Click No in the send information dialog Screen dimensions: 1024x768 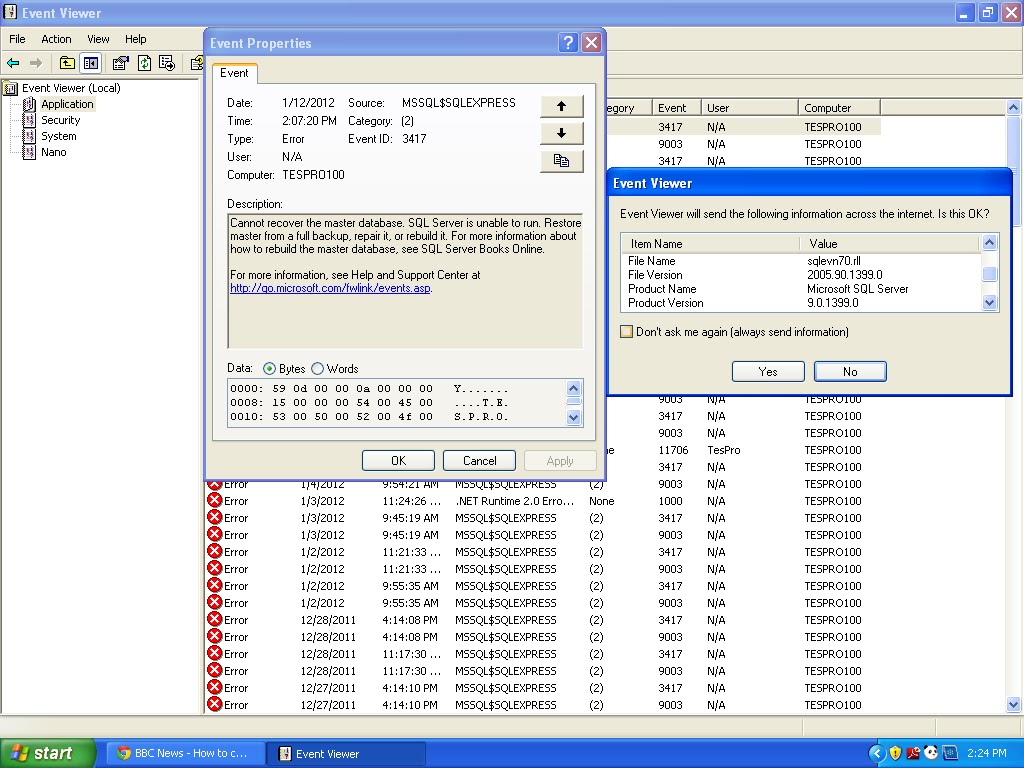(849, 371)
